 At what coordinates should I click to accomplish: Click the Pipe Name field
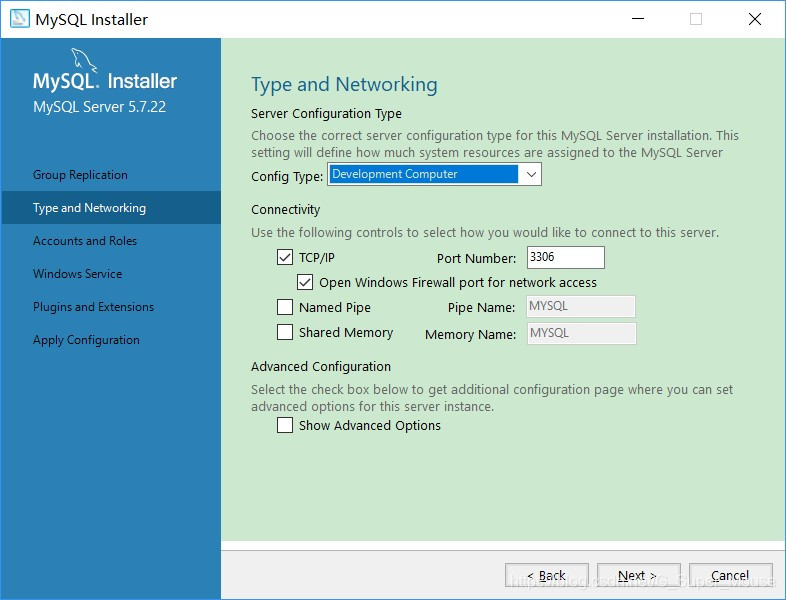point(580,306)
